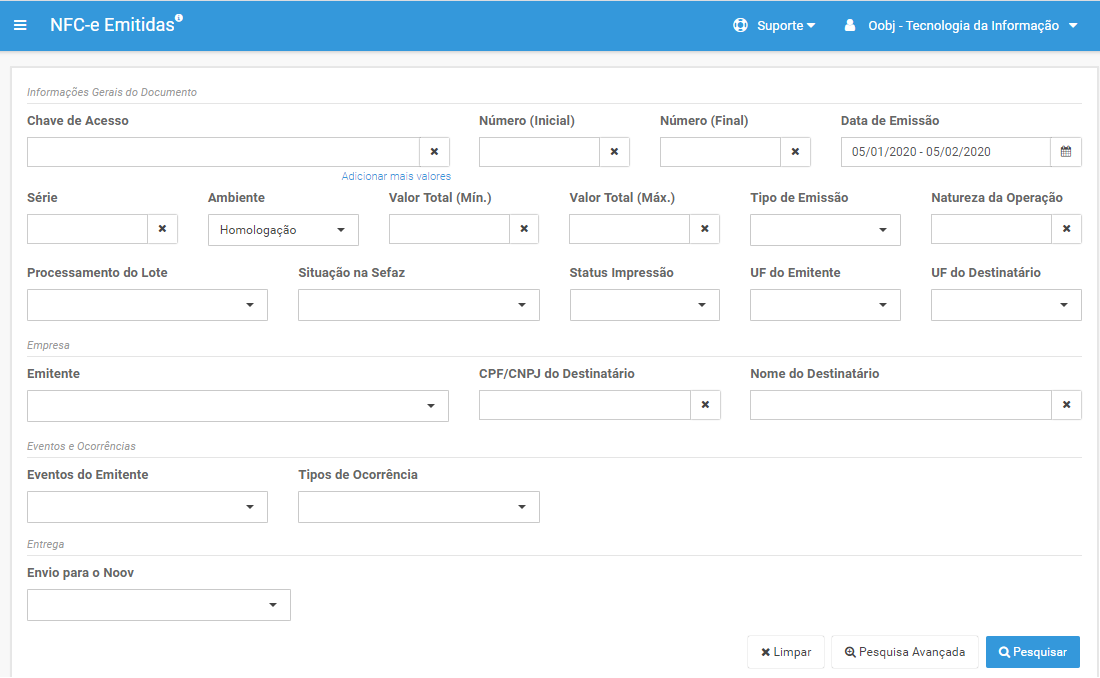Open the Suporte dropdown menu
The height and width of the screenshot is (678, 1100).
786,25
